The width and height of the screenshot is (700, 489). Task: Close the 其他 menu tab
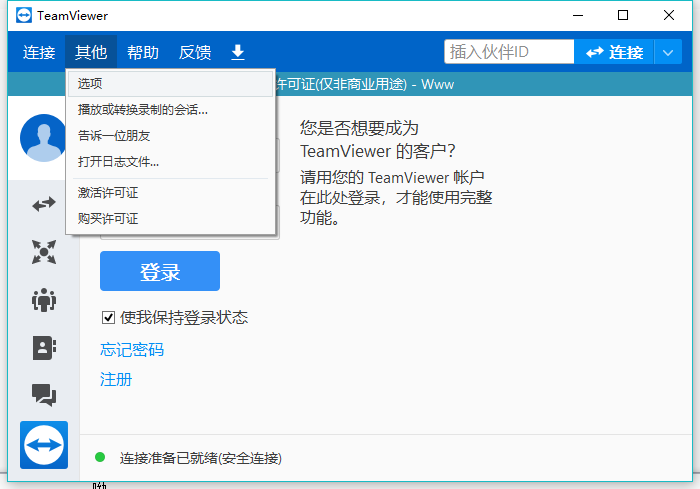point(91,52)
